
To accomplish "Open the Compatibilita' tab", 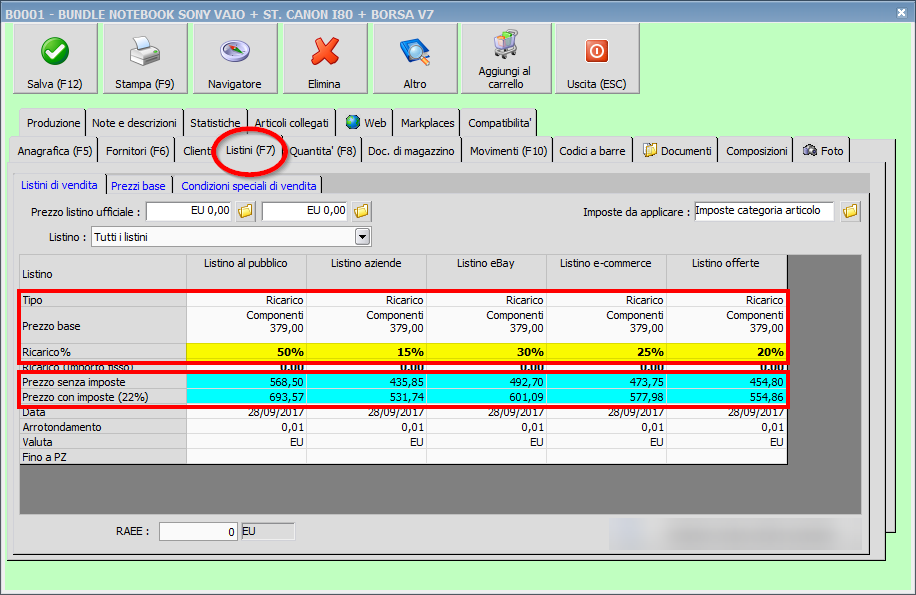I will (x=499, y=123).
